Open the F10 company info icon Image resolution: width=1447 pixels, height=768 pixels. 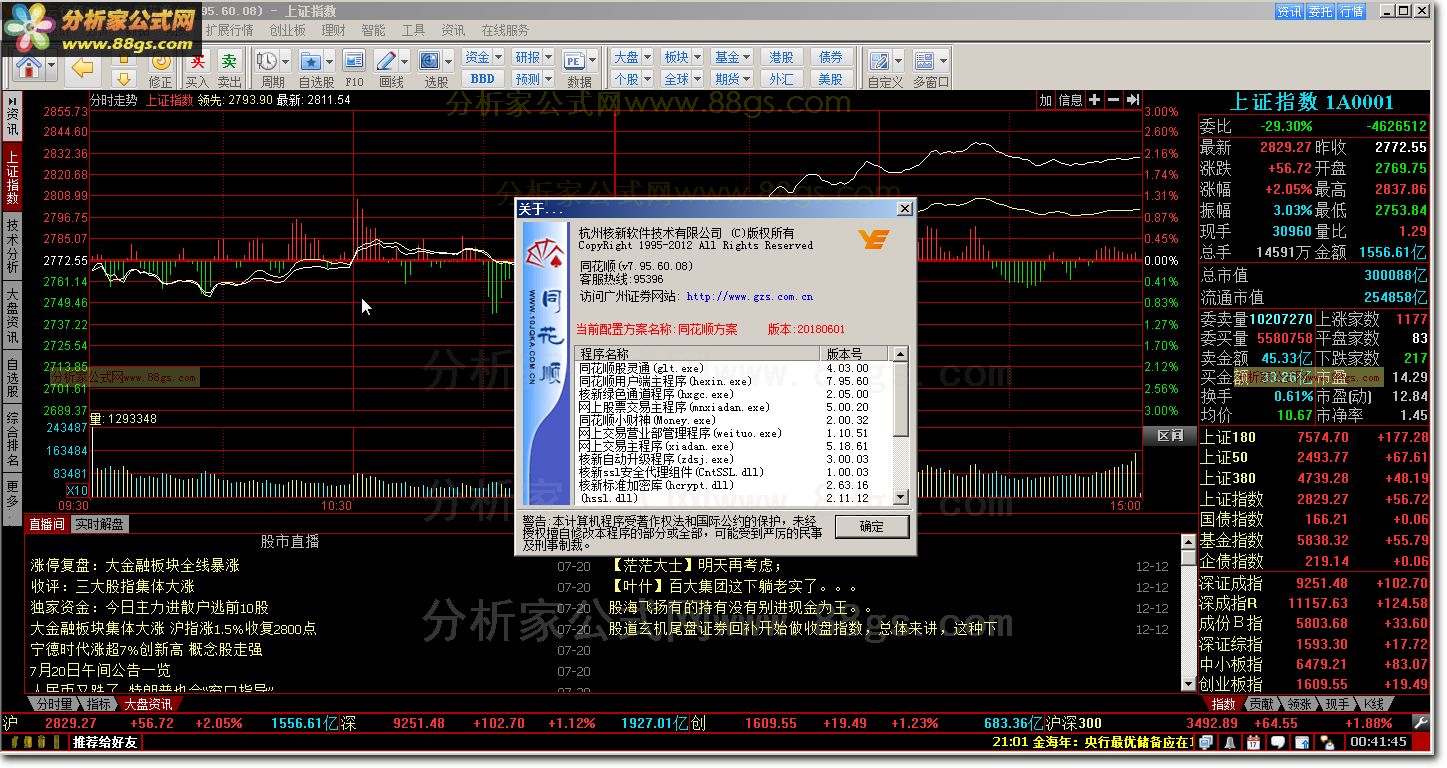pos(354,61)
